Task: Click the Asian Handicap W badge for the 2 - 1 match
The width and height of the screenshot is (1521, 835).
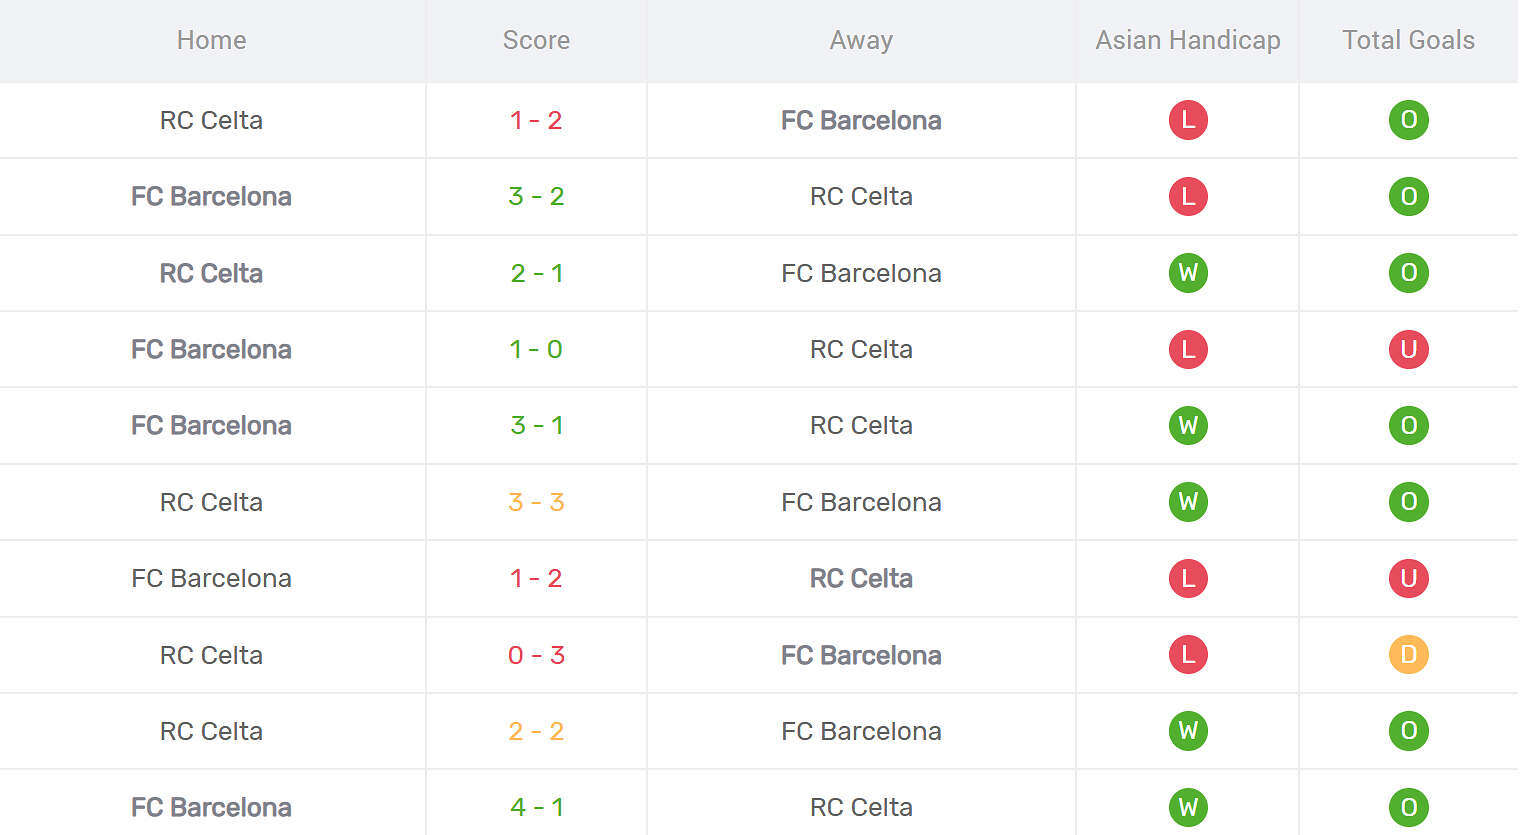Action: click(1188, 273)
